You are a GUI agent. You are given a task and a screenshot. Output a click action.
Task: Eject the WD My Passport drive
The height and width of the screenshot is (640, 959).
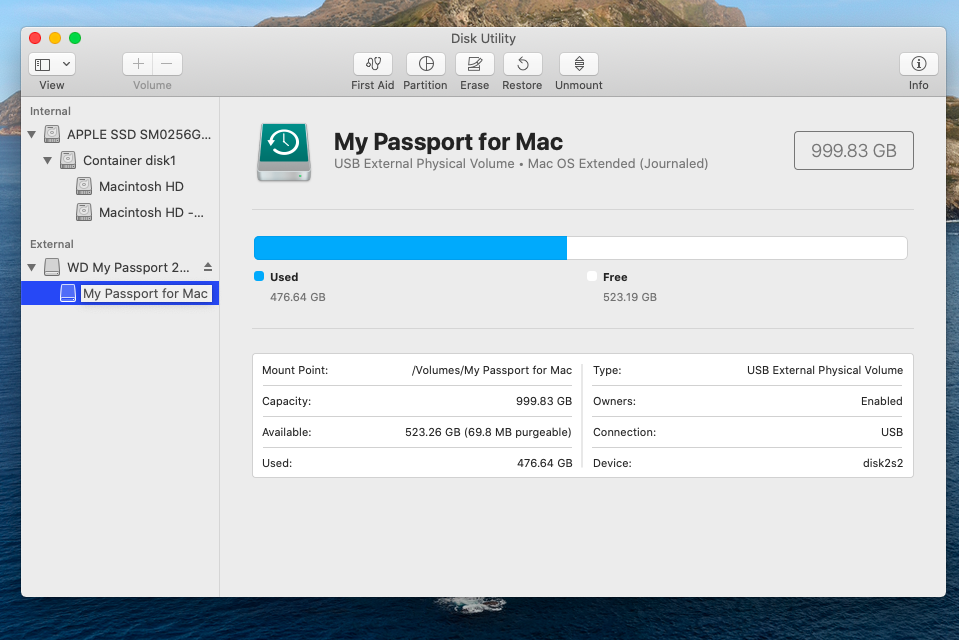point(208,267)
